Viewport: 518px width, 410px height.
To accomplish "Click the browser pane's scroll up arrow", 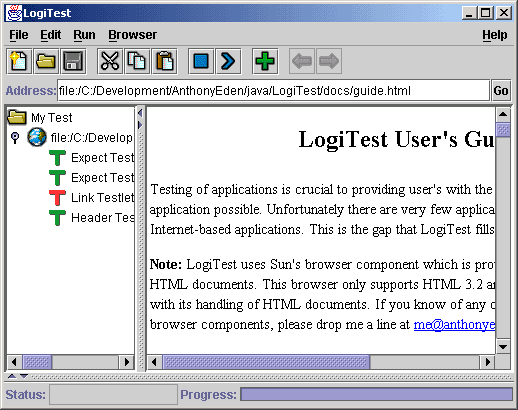I will pos(503,115).
